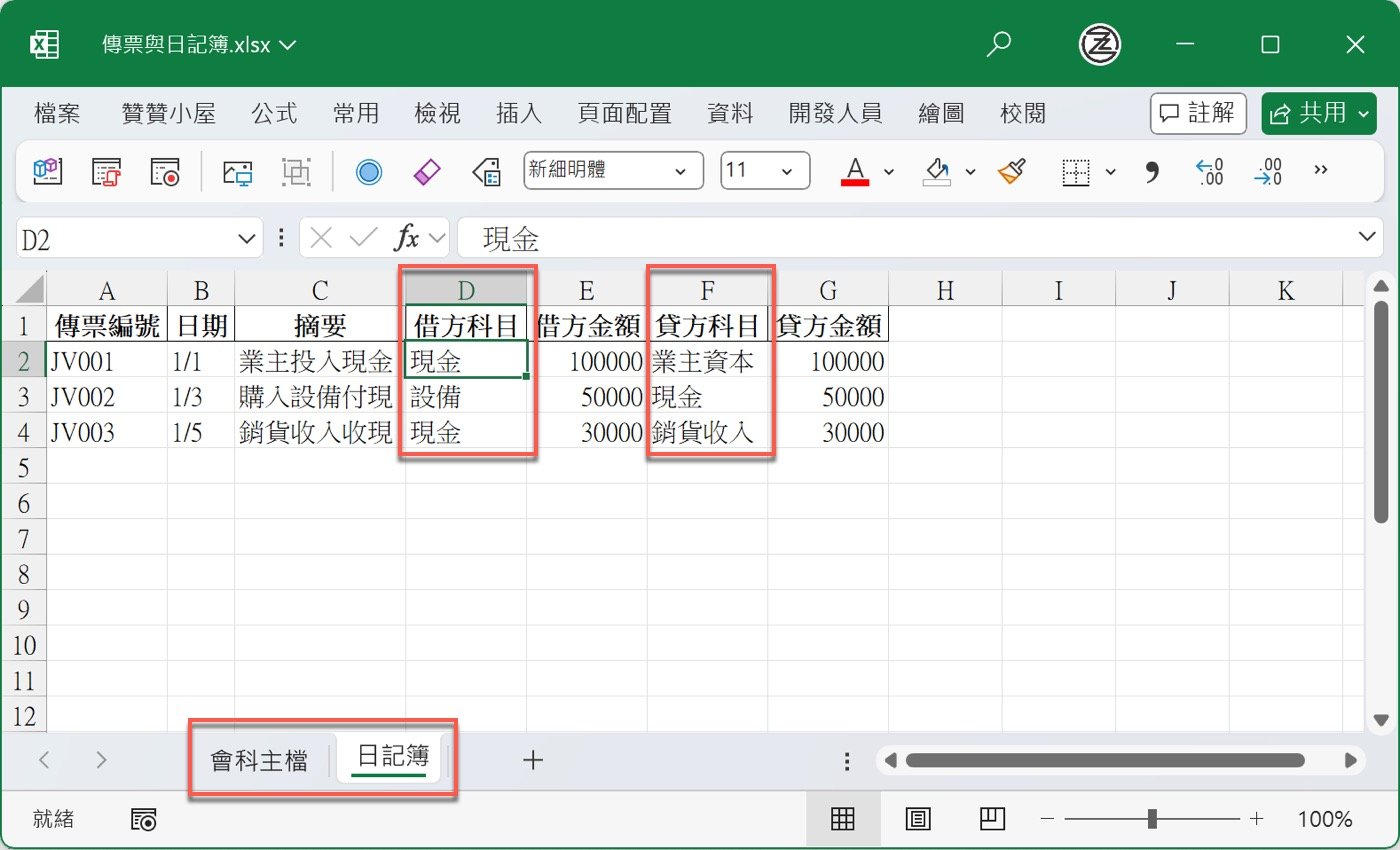Select the eraser tool icon in the toolbar

[426, 171]
